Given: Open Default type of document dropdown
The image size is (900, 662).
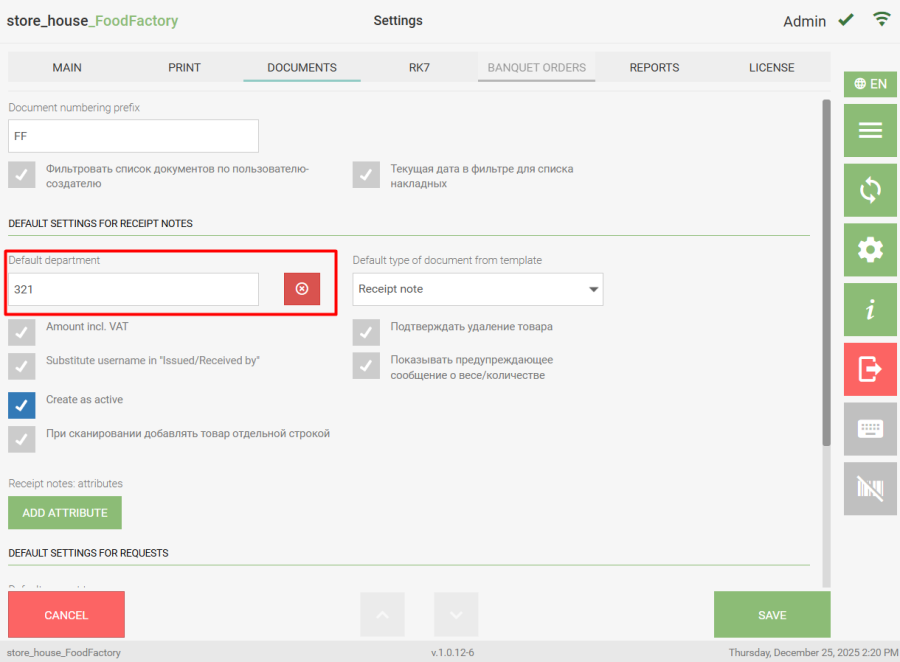Looking at the screenshot, I should point(478,289).
